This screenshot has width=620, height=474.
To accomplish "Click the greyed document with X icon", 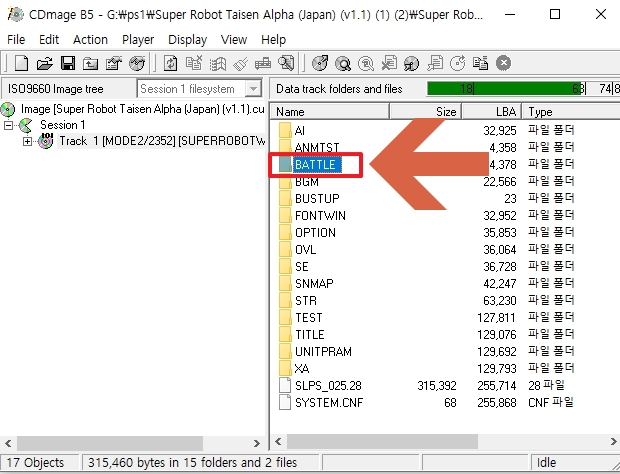I will [x=389, y=63].
